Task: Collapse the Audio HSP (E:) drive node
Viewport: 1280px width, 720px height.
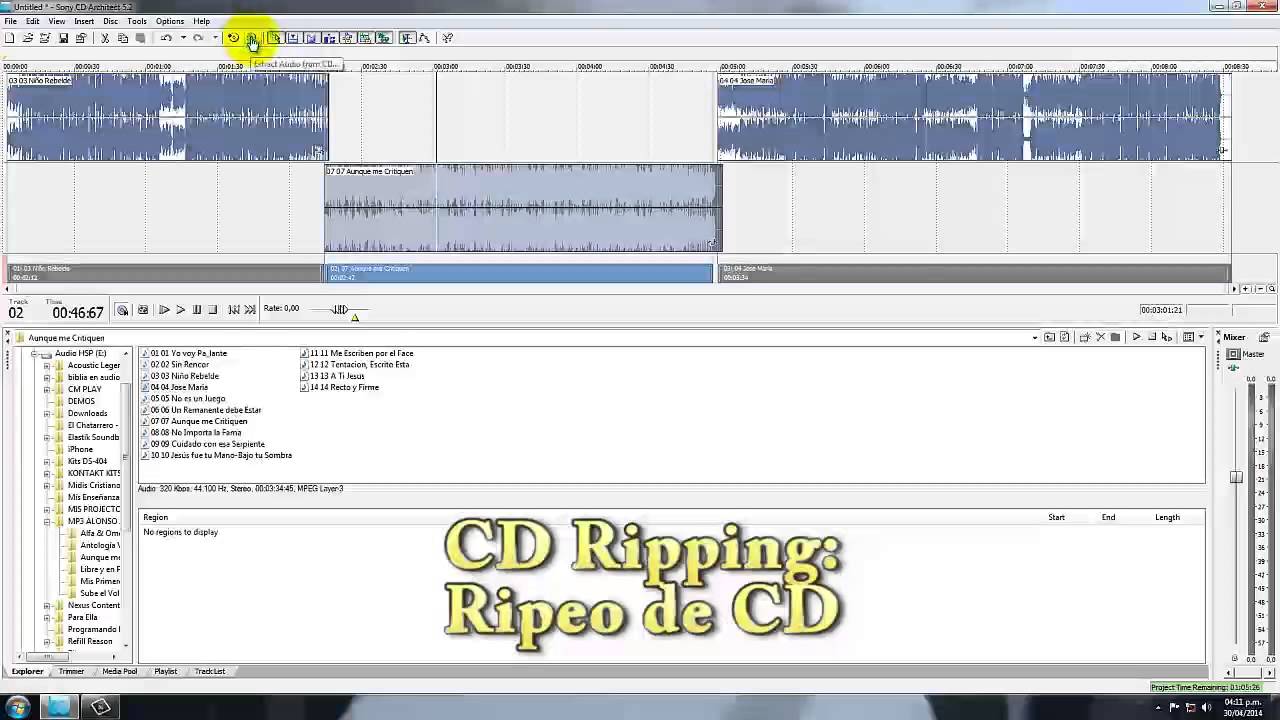Action: coord(34,353)
